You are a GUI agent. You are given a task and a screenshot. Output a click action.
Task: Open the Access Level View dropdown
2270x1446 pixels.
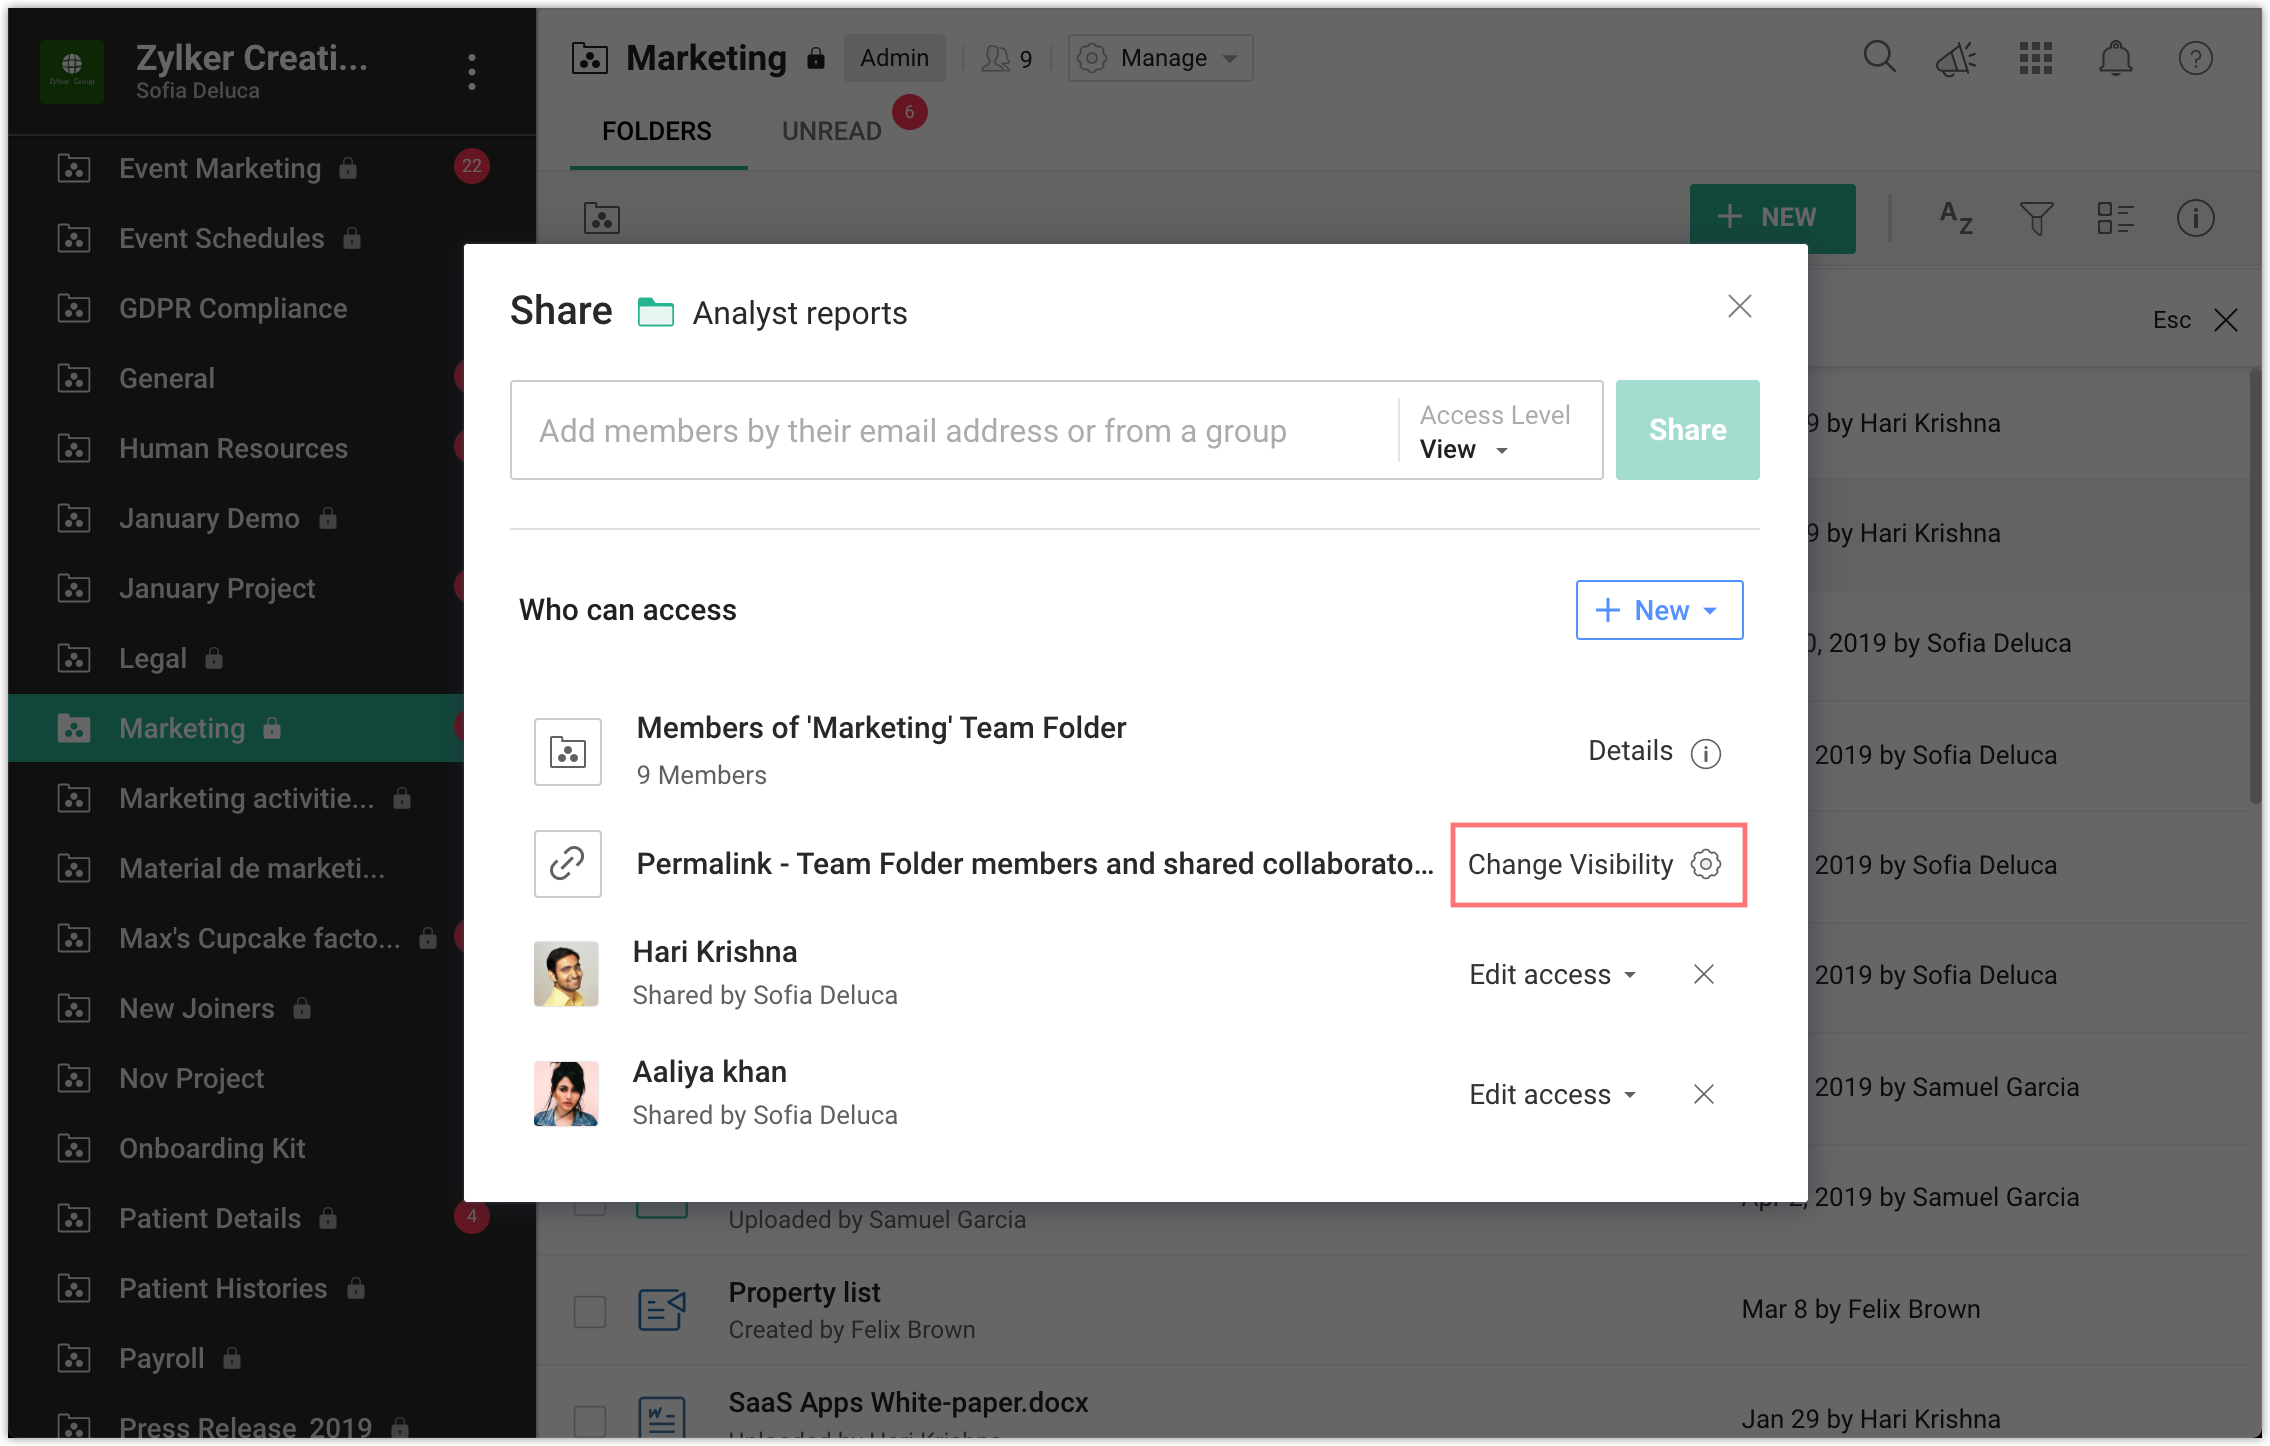[x=1464, y=450]
